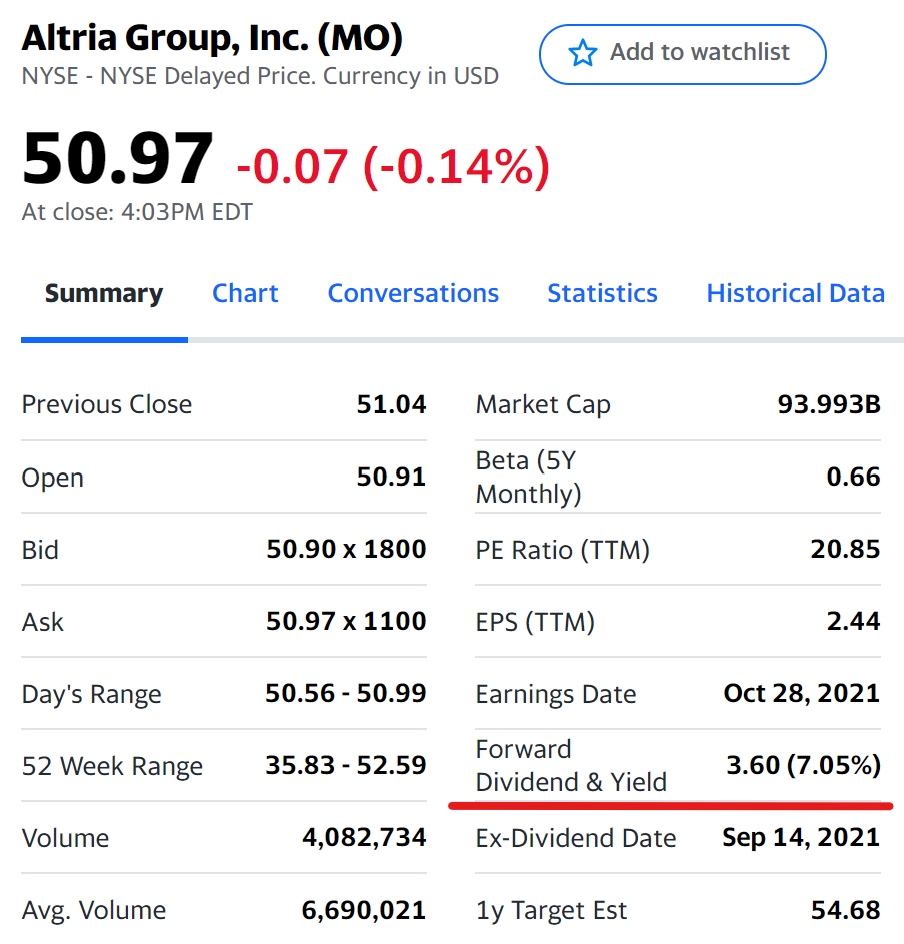Click the 50.97 stock price
Viewport: 904px width, 944px height.
[x=117, y=158]
